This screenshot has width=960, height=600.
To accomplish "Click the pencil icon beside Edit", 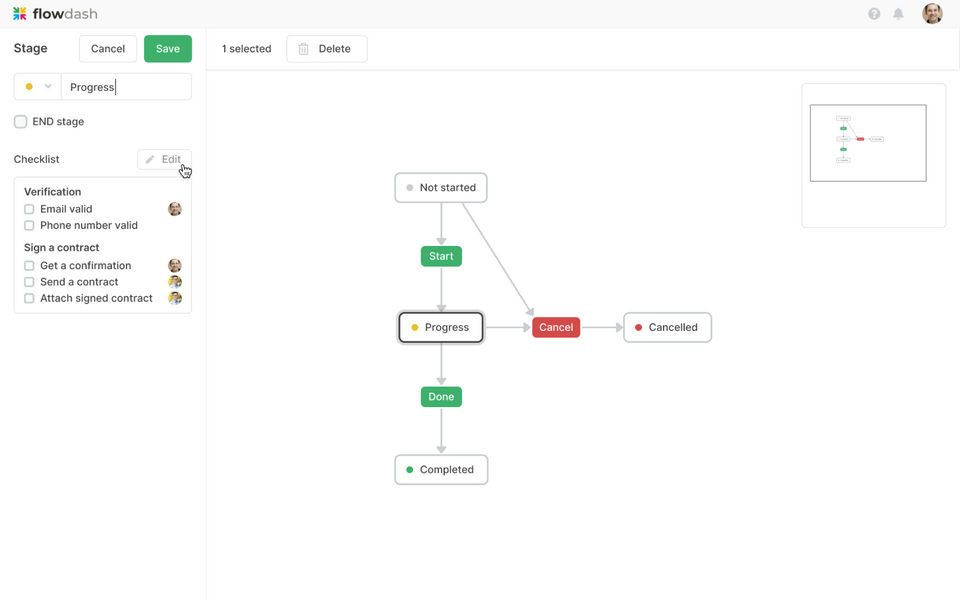I will (x=150, y=160).
